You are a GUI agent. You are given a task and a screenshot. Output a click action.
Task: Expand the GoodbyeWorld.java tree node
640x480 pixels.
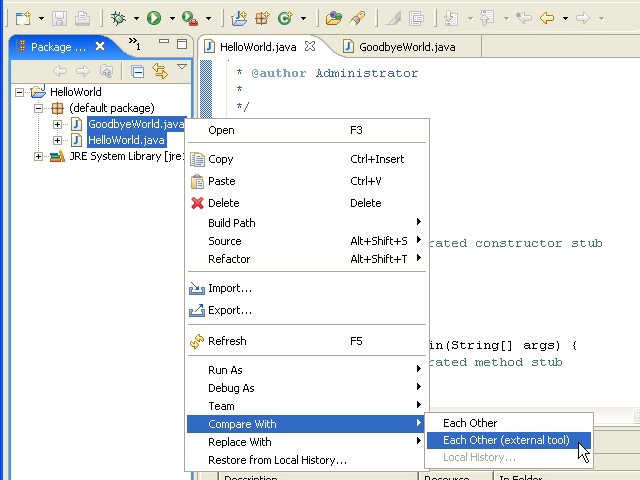coord(57,124)
